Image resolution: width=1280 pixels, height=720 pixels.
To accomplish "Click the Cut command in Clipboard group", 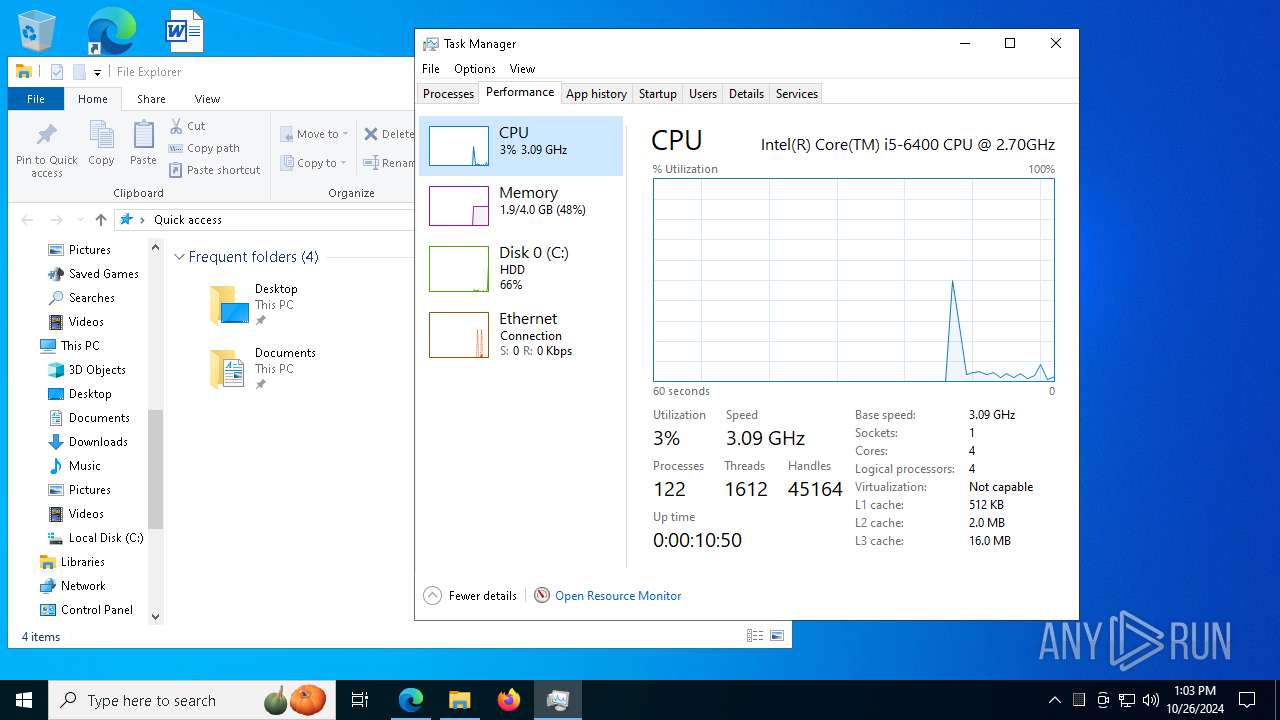I will pyautogui.click(x=187, y=126).
